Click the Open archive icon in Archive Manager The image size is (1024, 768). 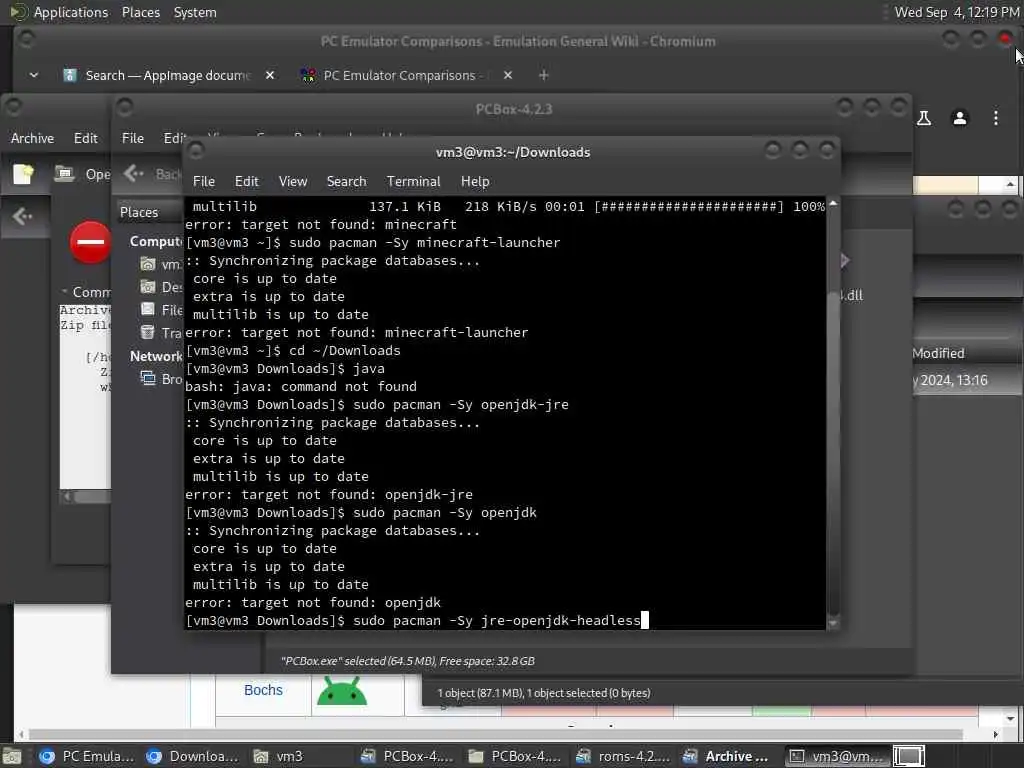(x=82, y=174)
